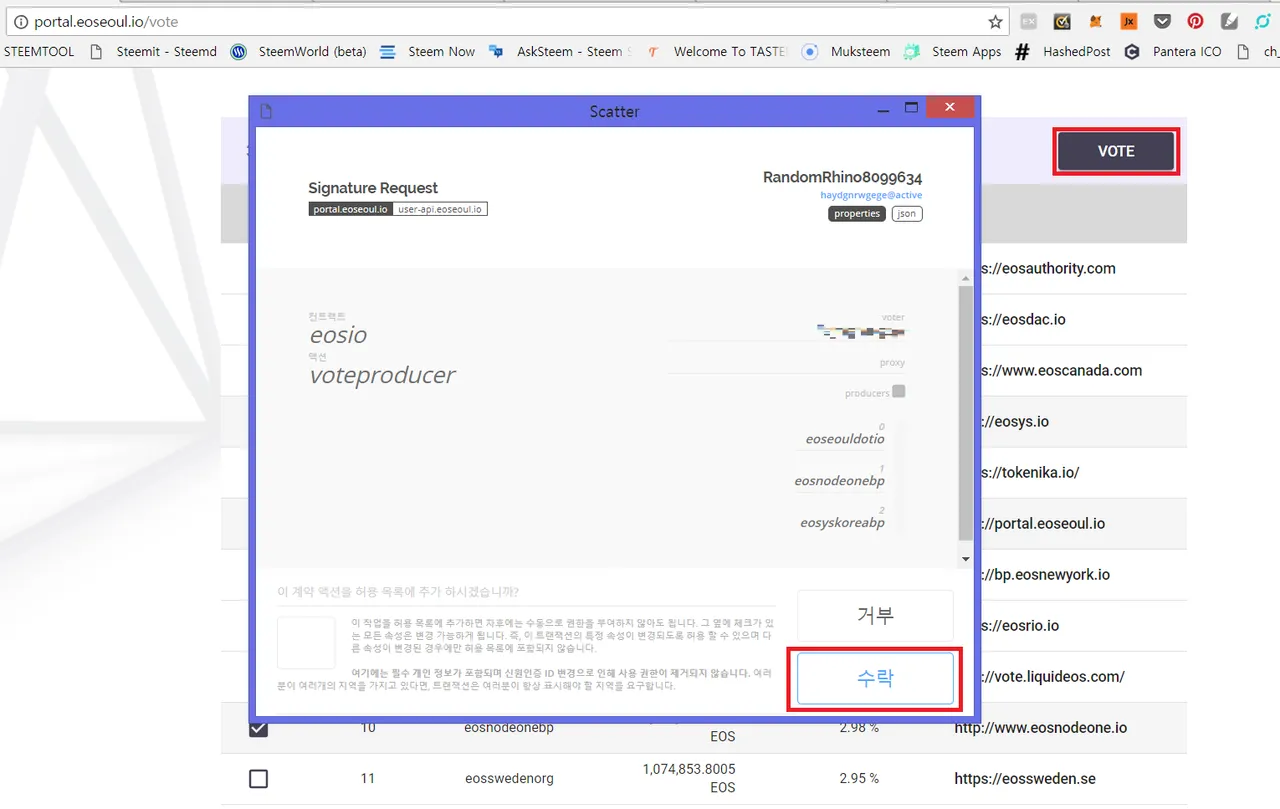Click the Pinterest extension icon
1280x809 pixels.
coord(1195,21)
